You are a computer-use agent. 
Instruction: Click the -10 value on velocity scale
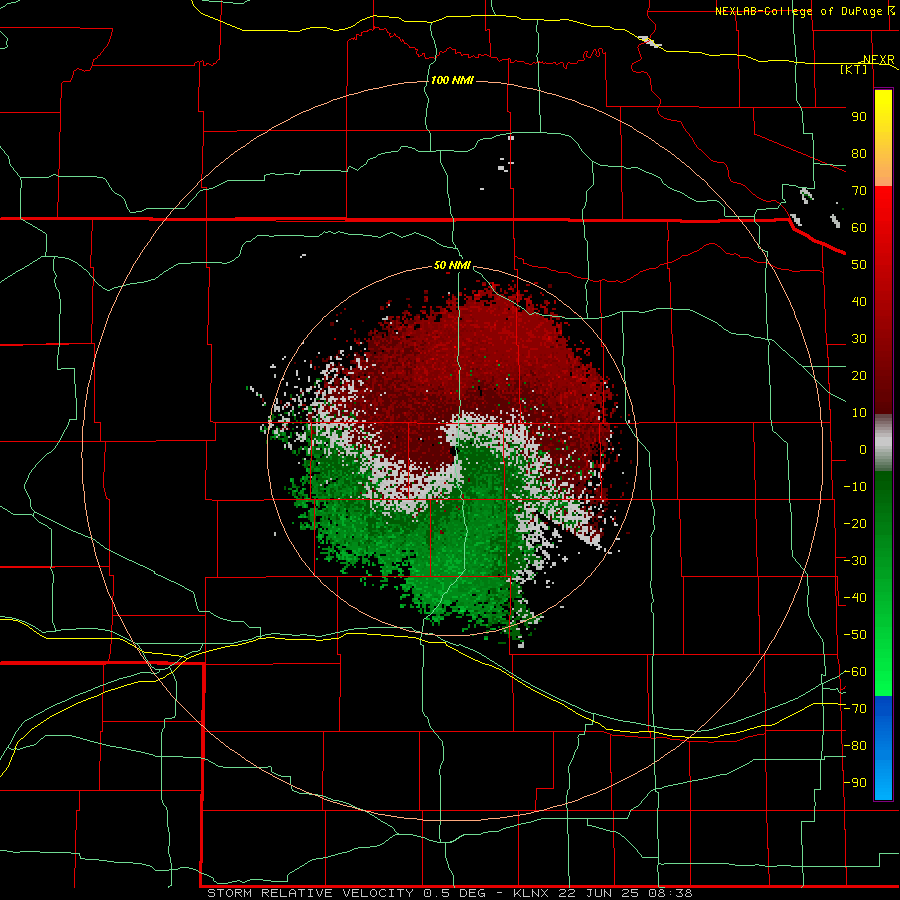[x=855, y=487]
